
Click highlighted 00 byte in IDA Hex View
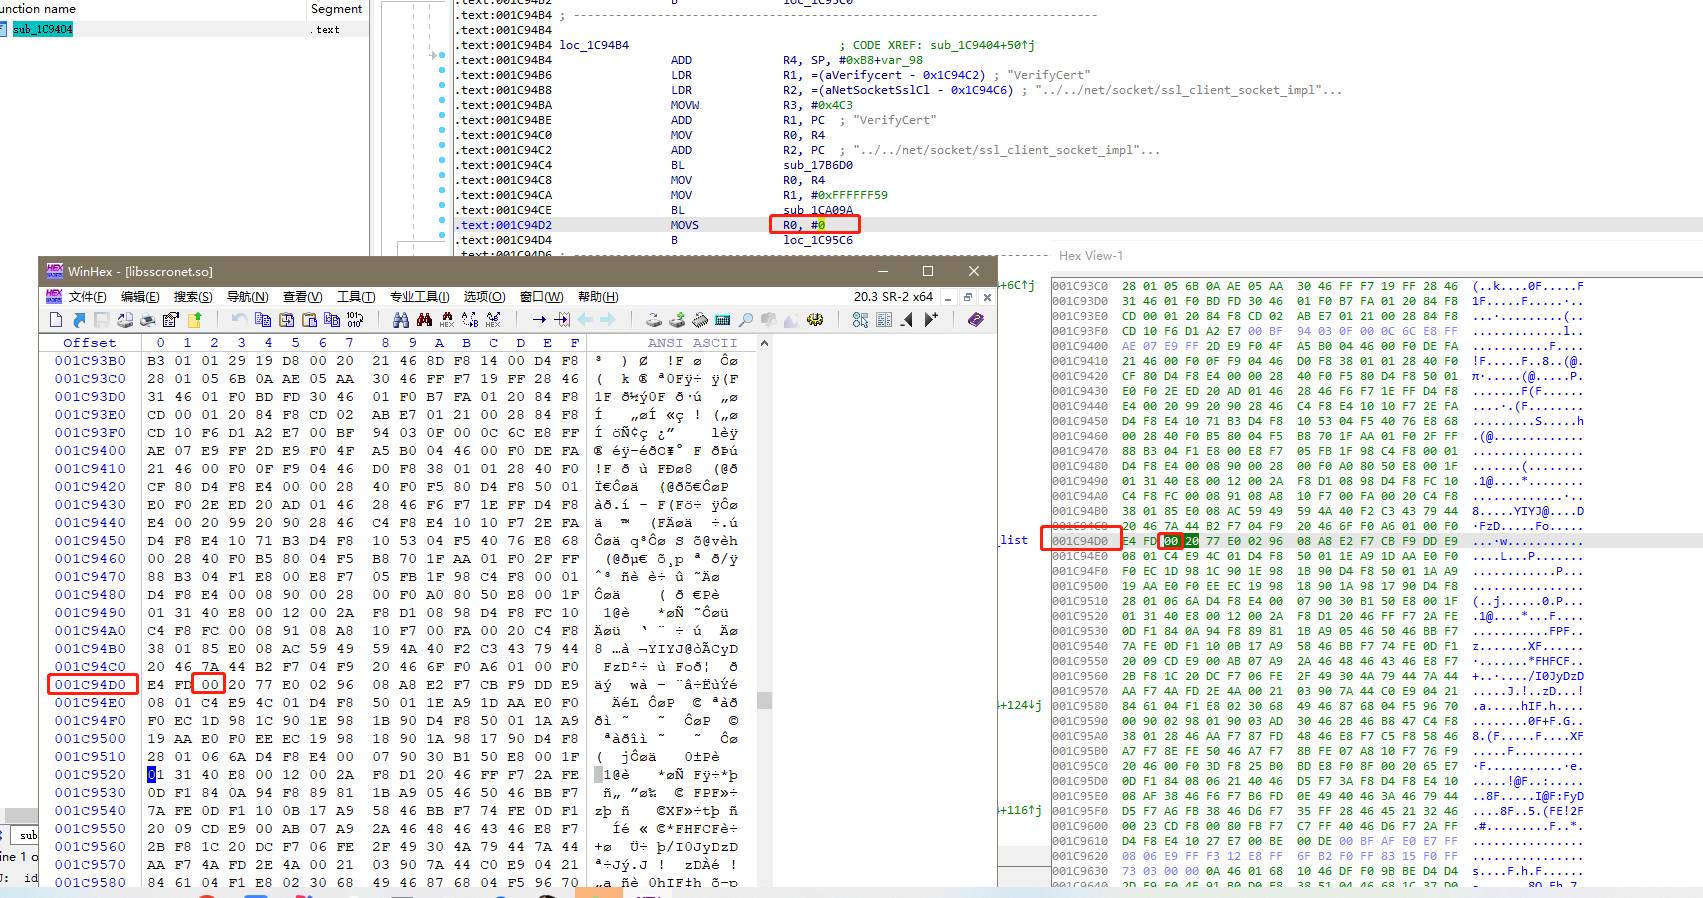[x=1171, y=541]
